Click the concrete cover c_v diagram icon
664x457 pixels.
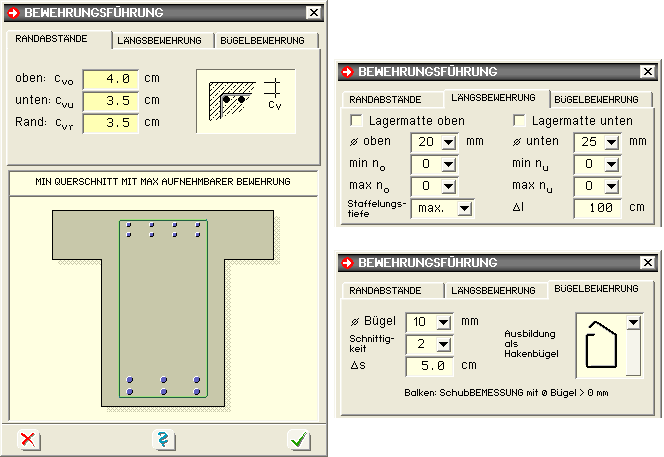click(x=245, y=100)
